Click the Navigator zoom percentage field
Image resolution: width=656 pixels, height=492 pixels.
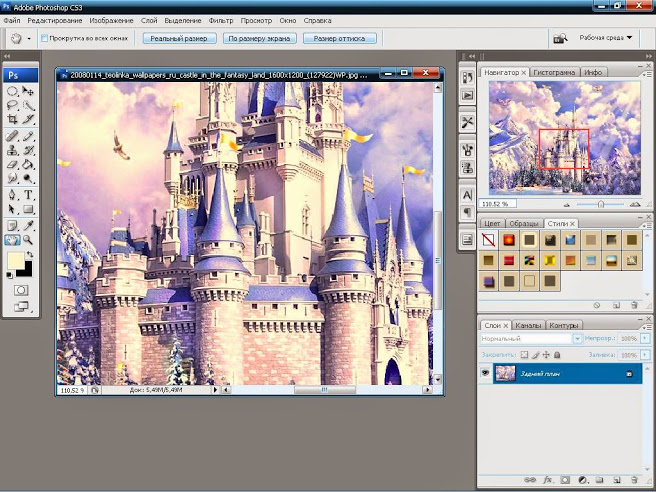click(497, 204)
